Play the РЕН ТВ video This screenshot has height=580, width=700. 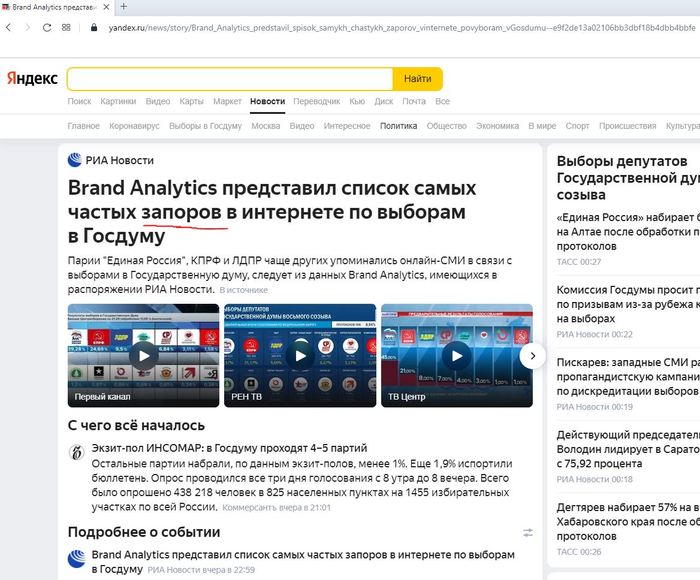click(x=300, y=355)
